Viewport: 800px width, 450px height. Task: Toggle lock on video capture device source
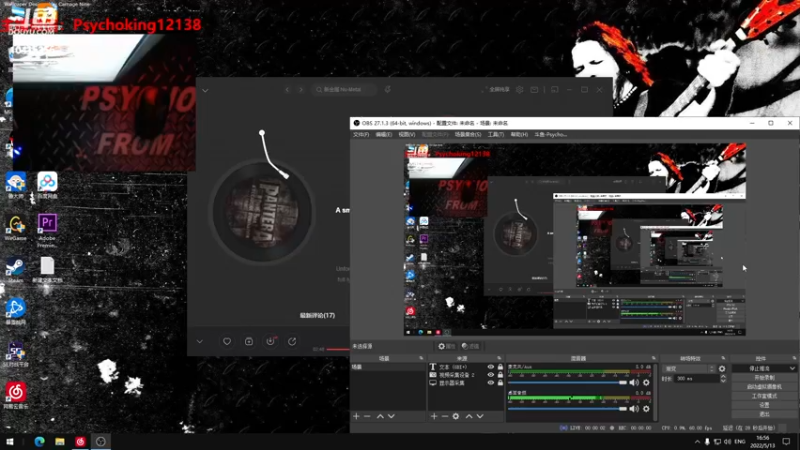[501, 374]
